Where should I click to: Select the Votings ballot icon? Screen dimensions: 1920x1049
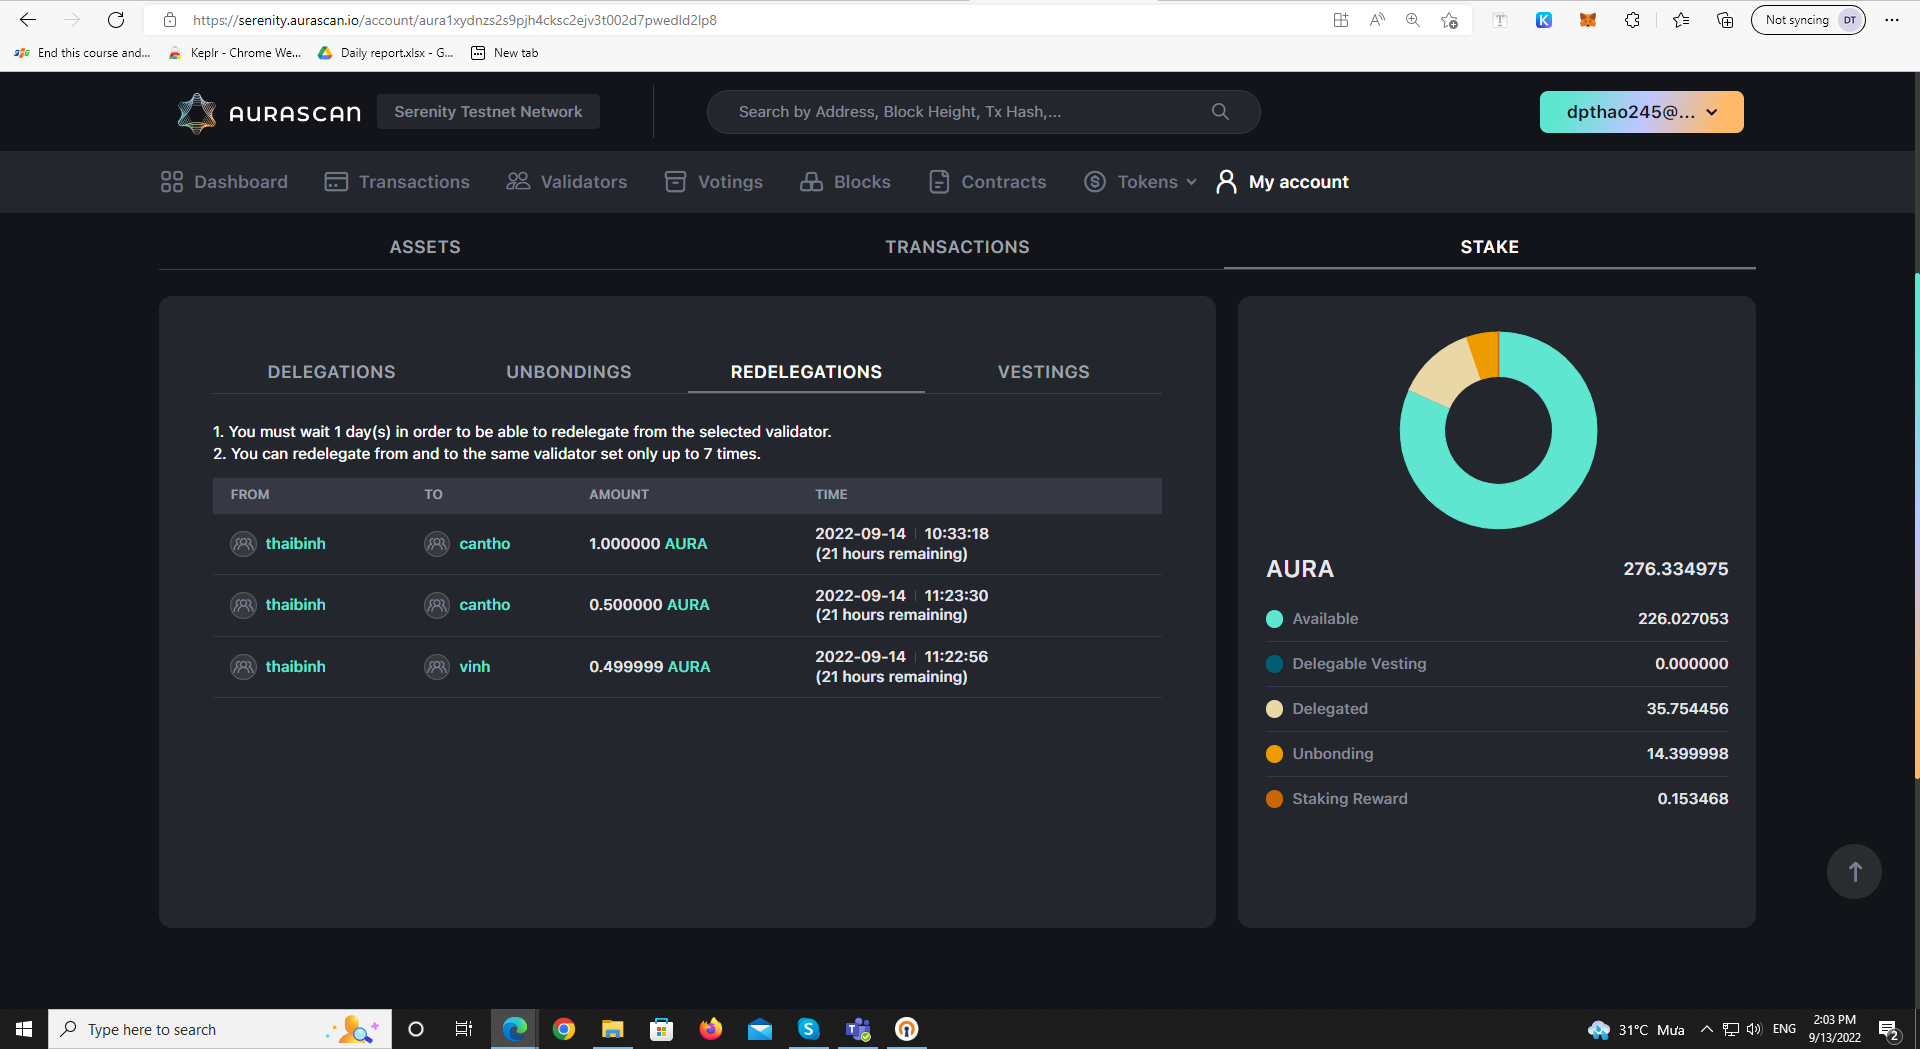coord(675,181)
